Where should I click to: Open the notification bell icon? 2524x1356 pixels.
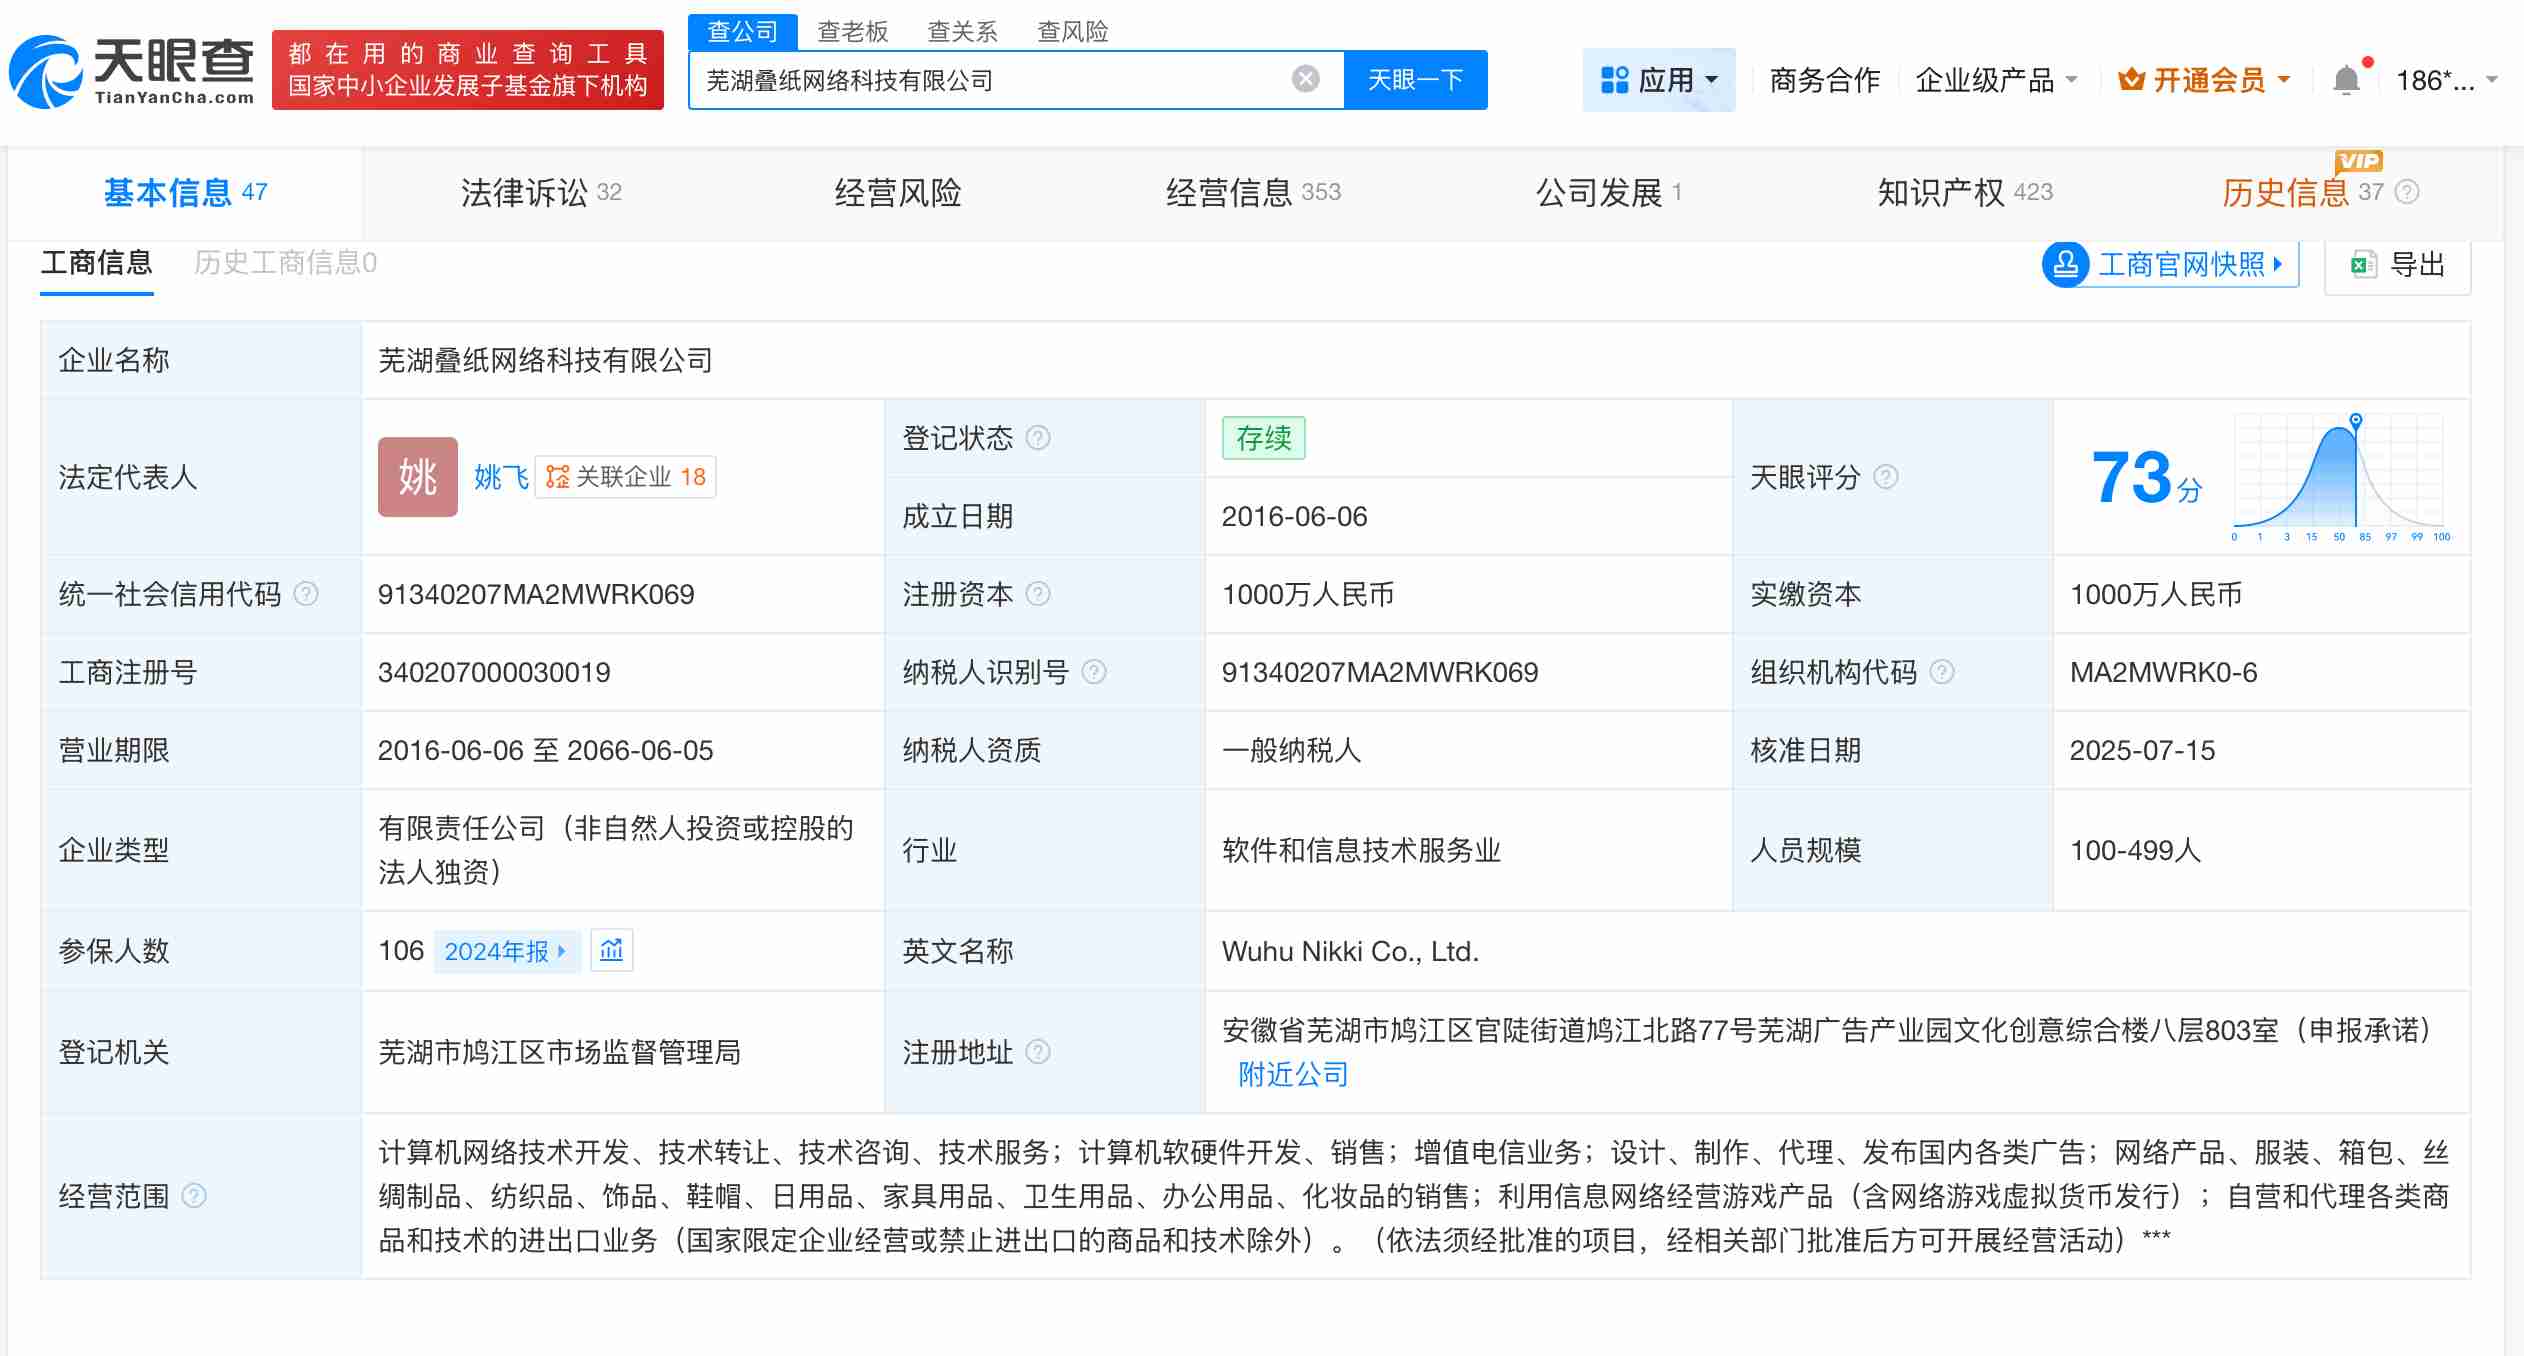pos(2347,78)
